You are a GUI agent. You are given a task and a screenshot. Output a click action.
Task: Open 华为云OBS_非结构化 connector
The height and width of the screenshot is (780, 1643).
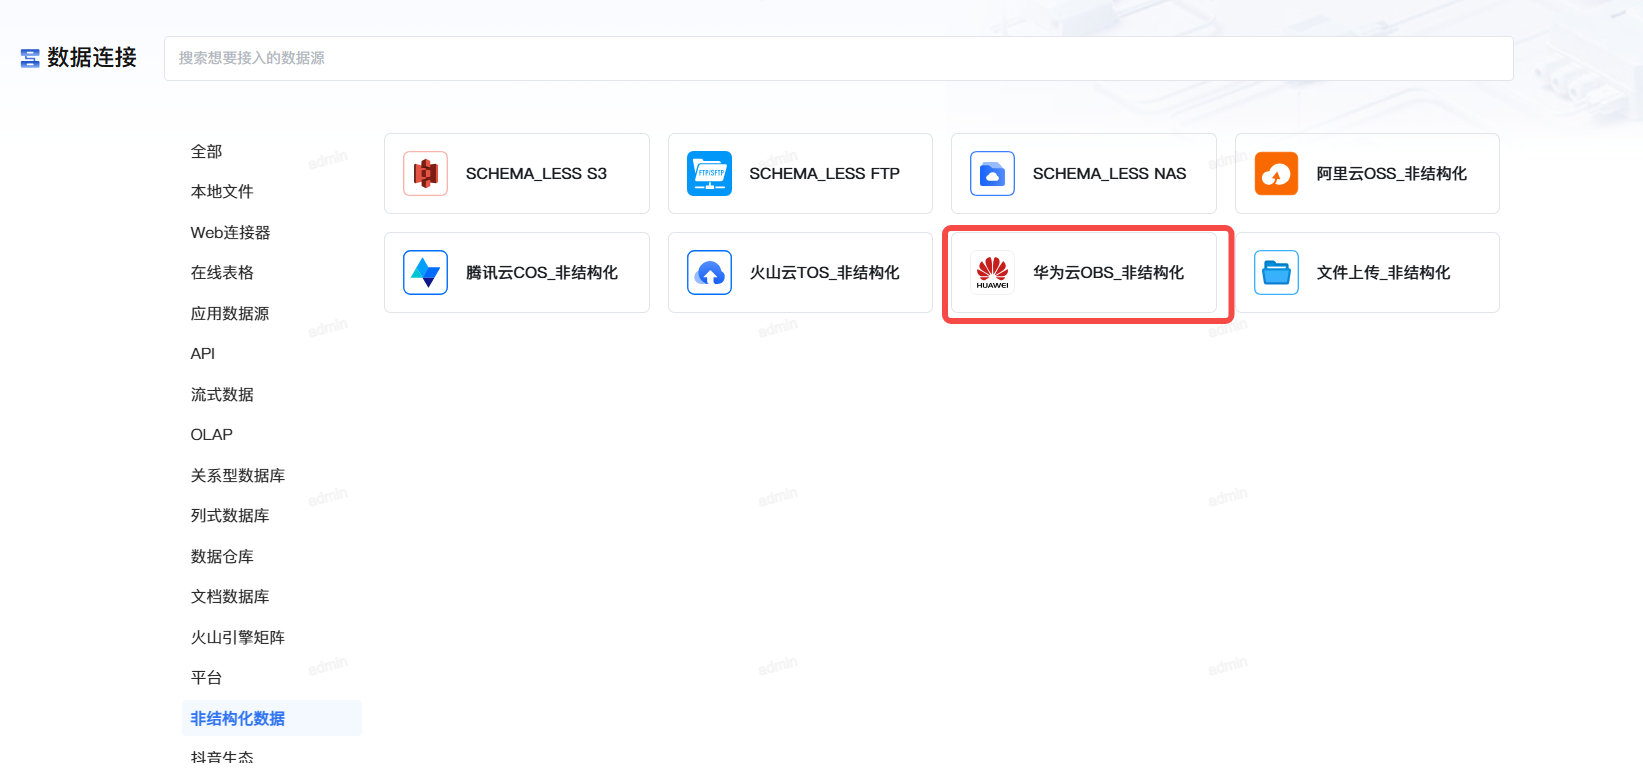pyautogui.click(x=1108, y=272)
